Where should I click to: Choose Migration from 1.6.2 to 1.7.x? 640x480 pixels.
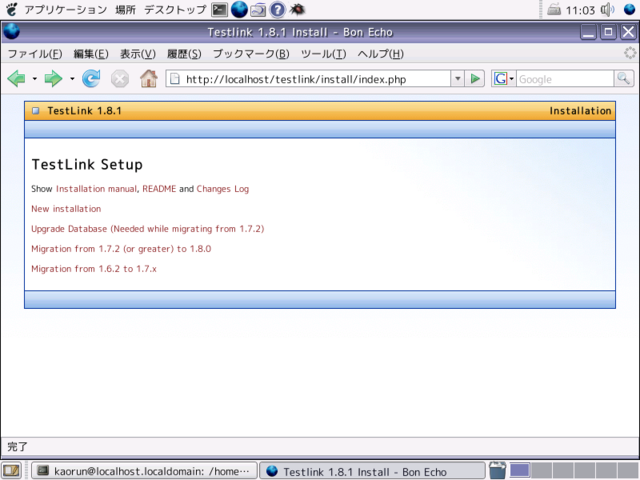click(x=94, y=269)
